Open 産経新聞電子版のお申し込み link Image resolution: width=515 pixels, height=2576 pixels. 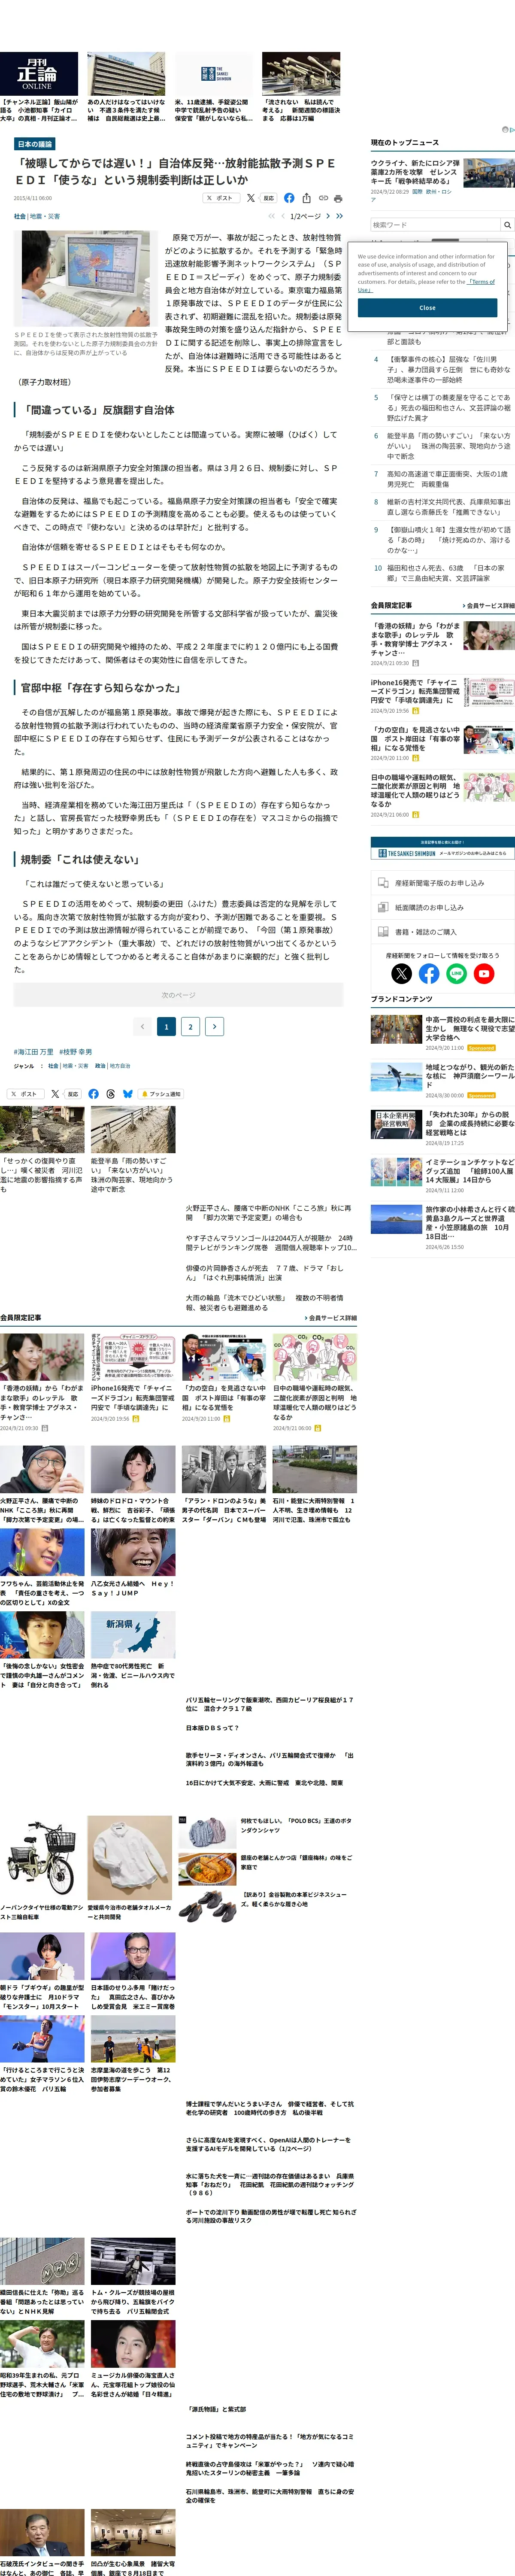tap(442, 883)
